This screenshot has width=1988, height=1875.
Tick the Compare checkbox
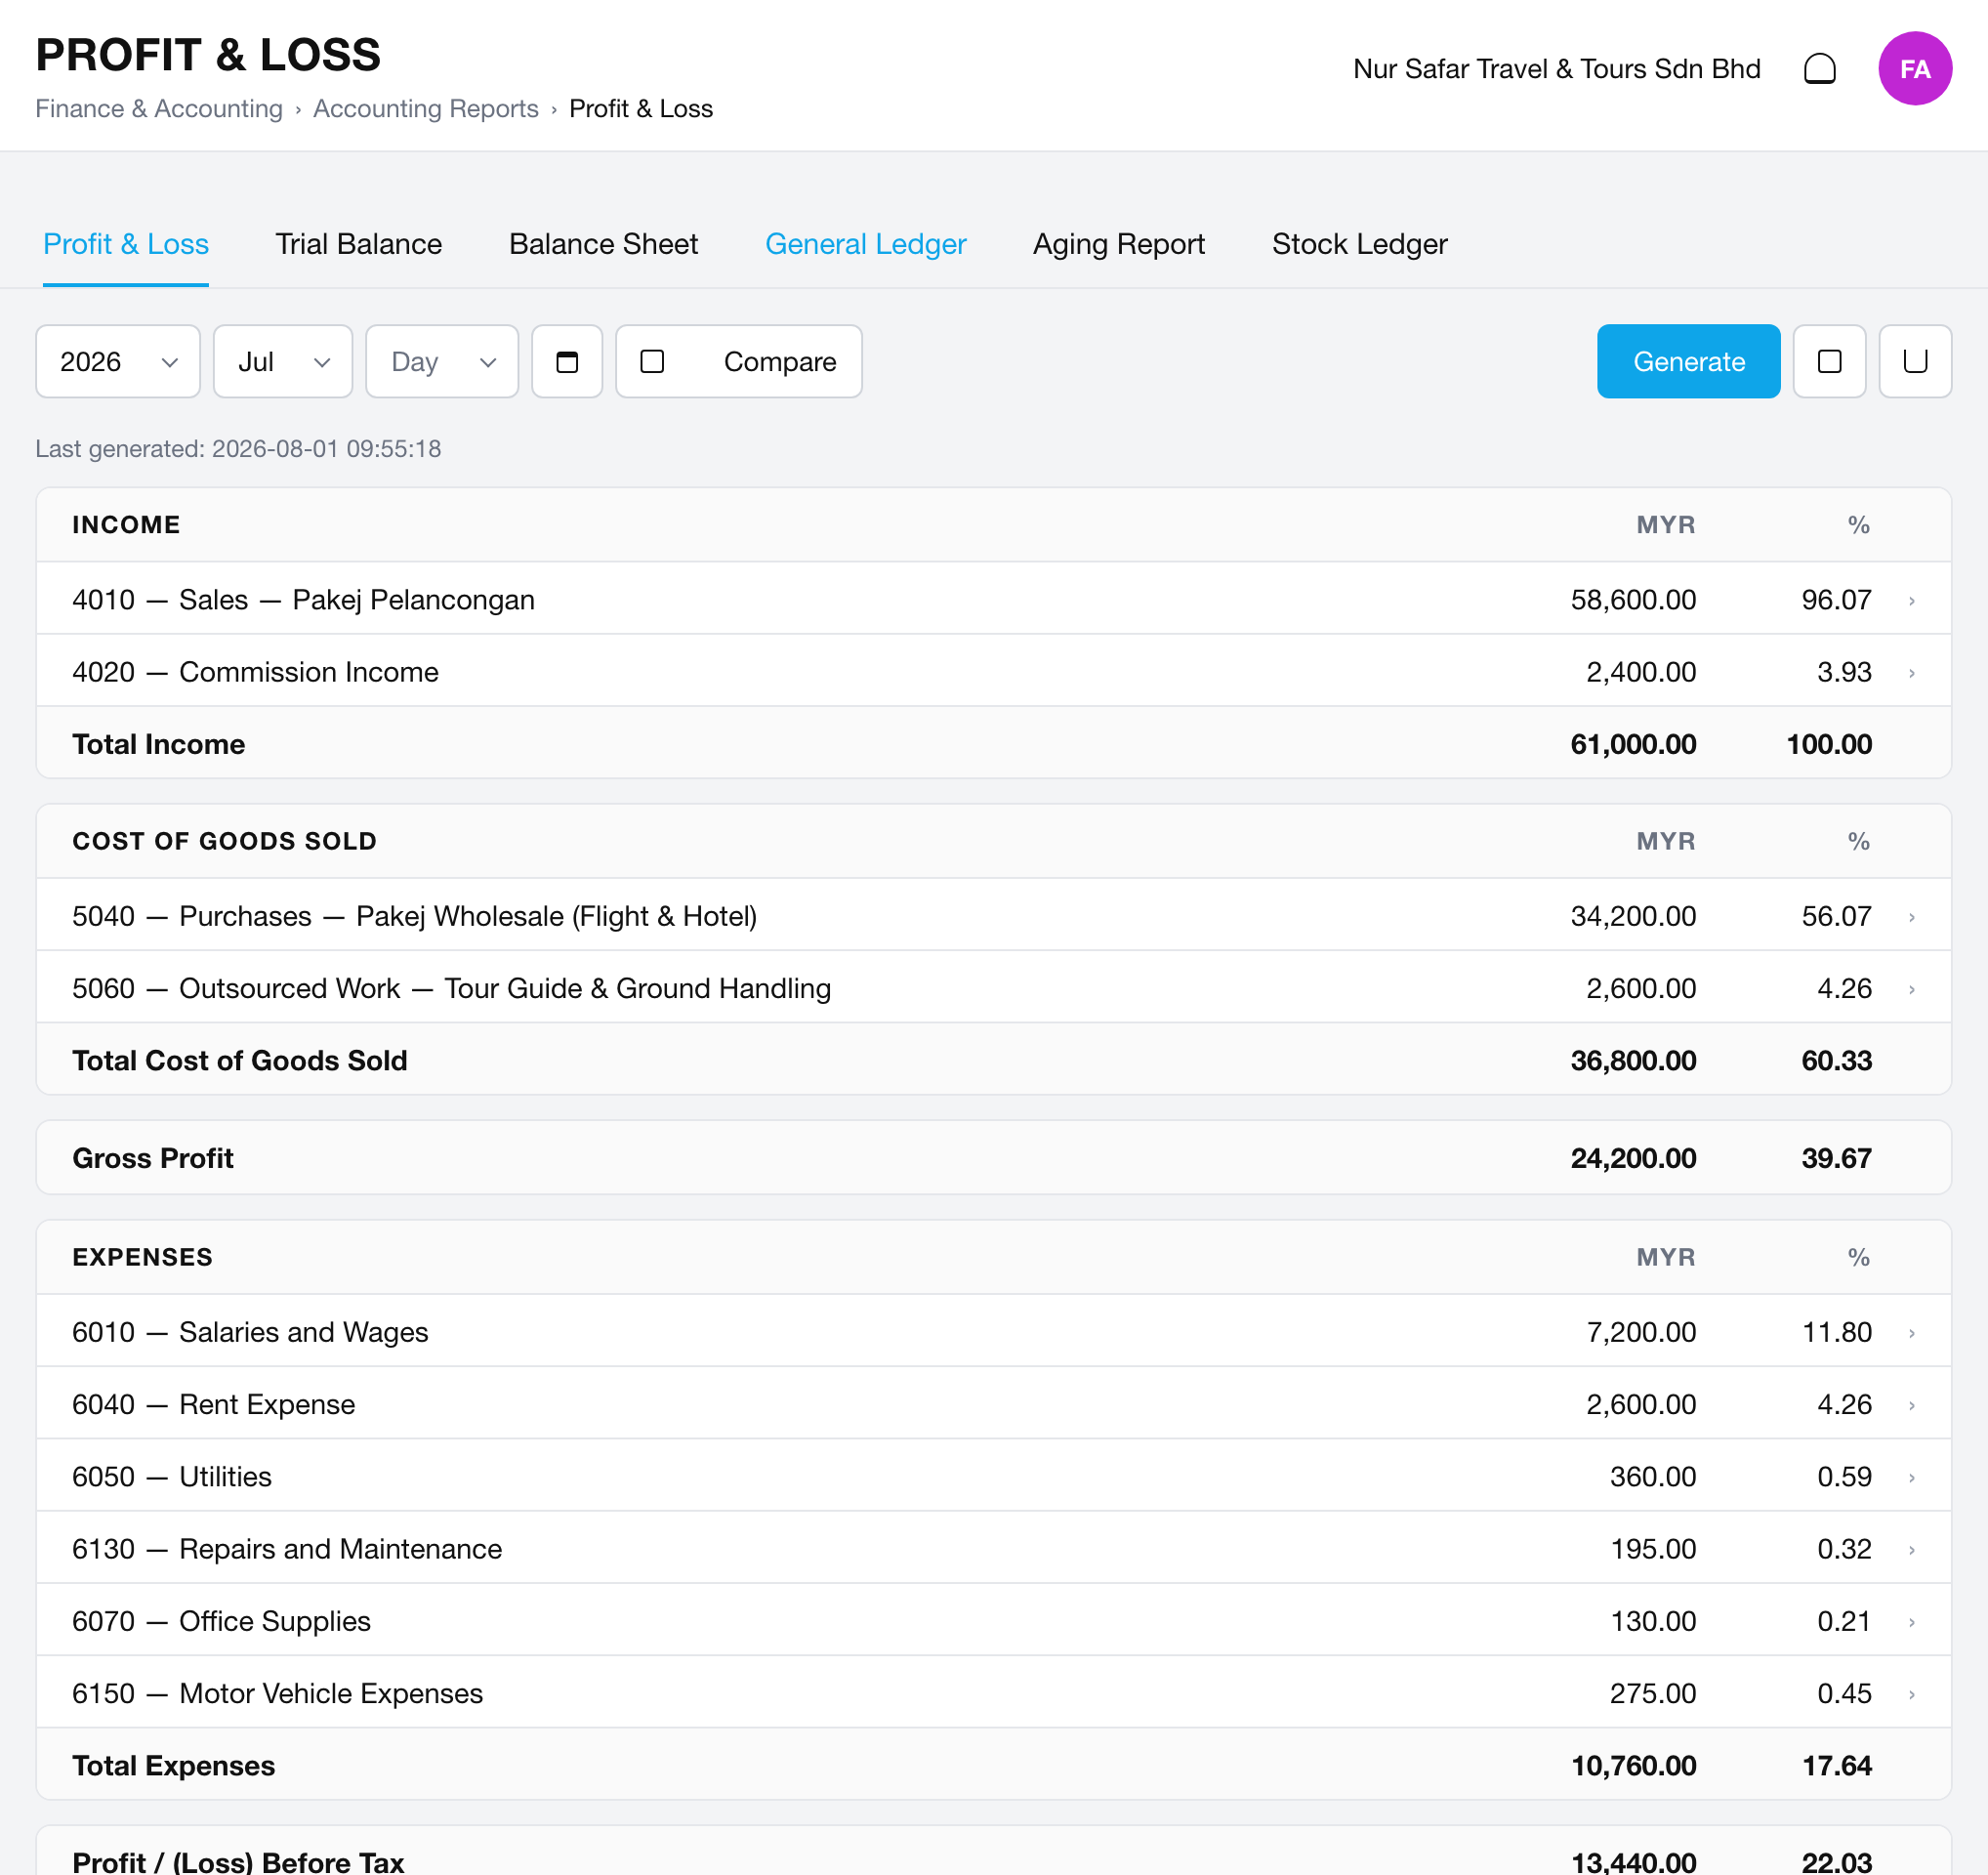(652, 361)
